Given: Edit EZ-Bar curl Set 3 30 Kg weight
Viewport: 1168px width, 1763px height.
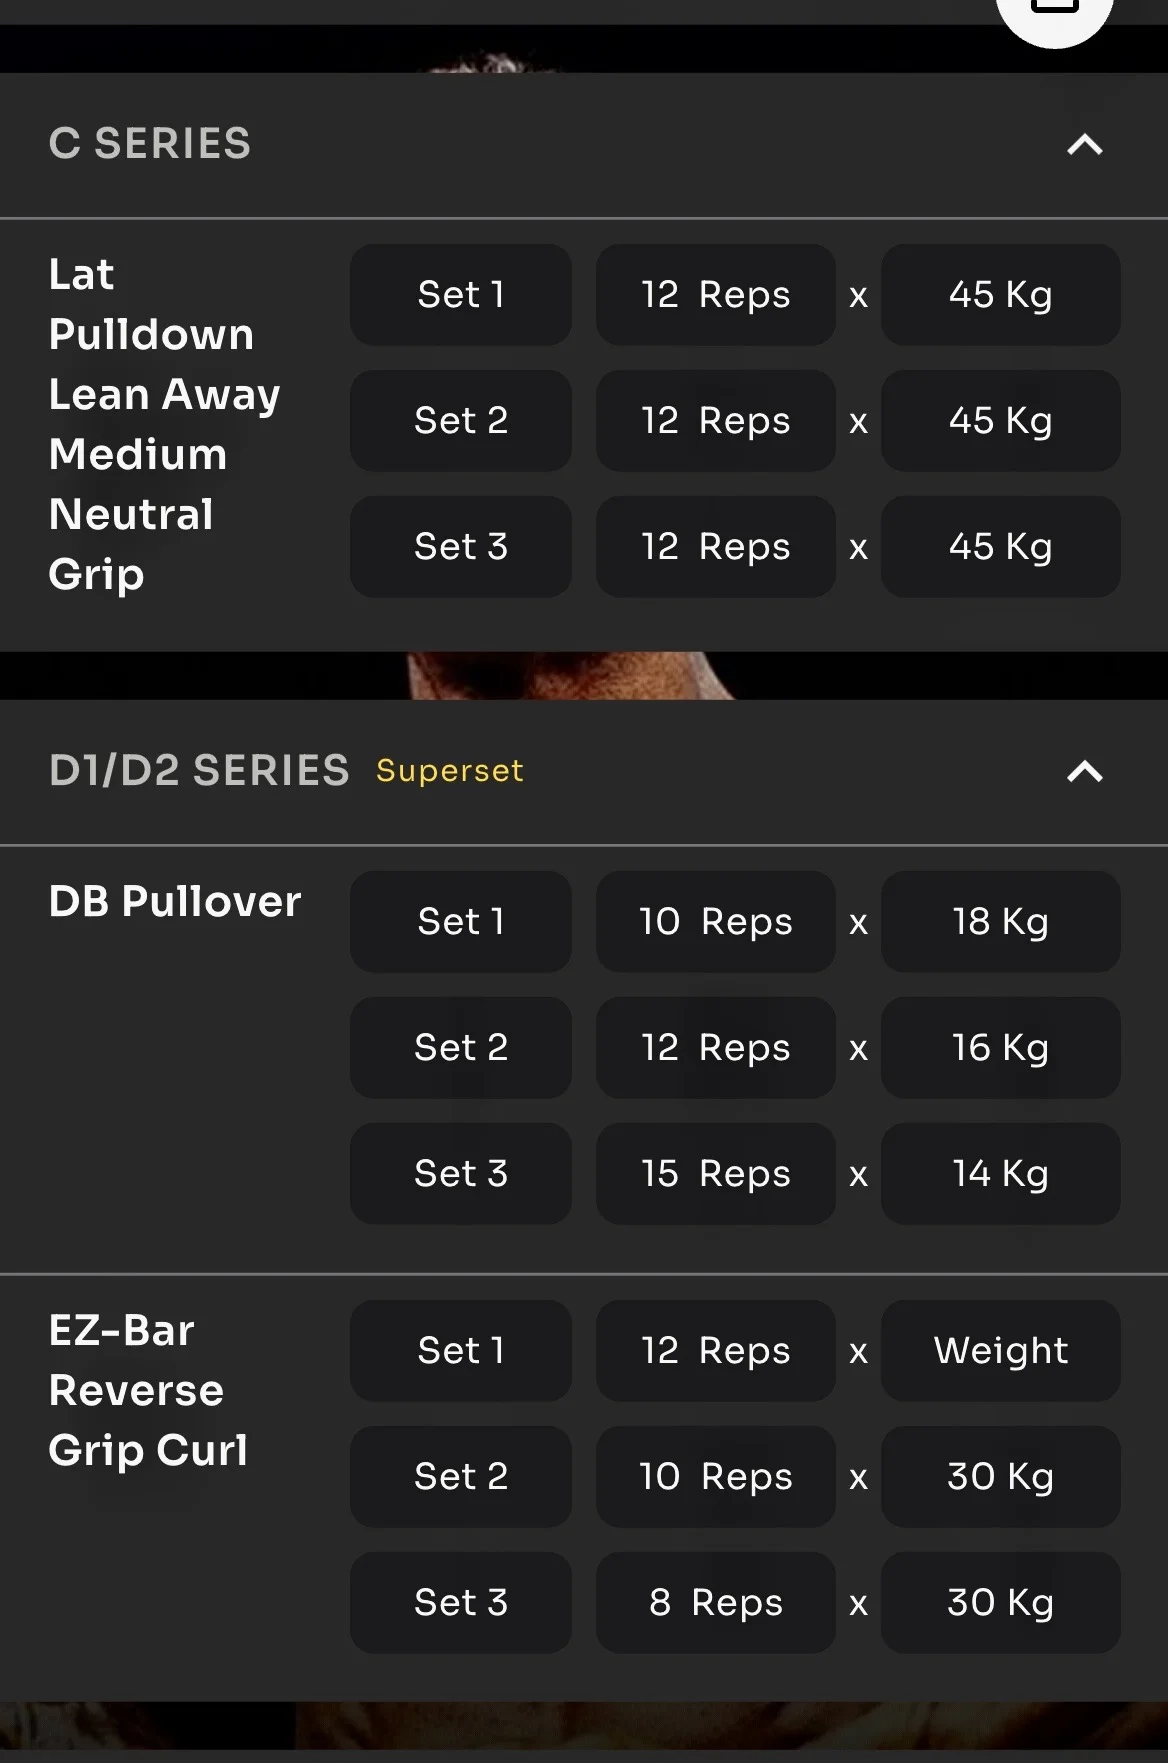Looking at the screenshot, I should 1000,1602.
